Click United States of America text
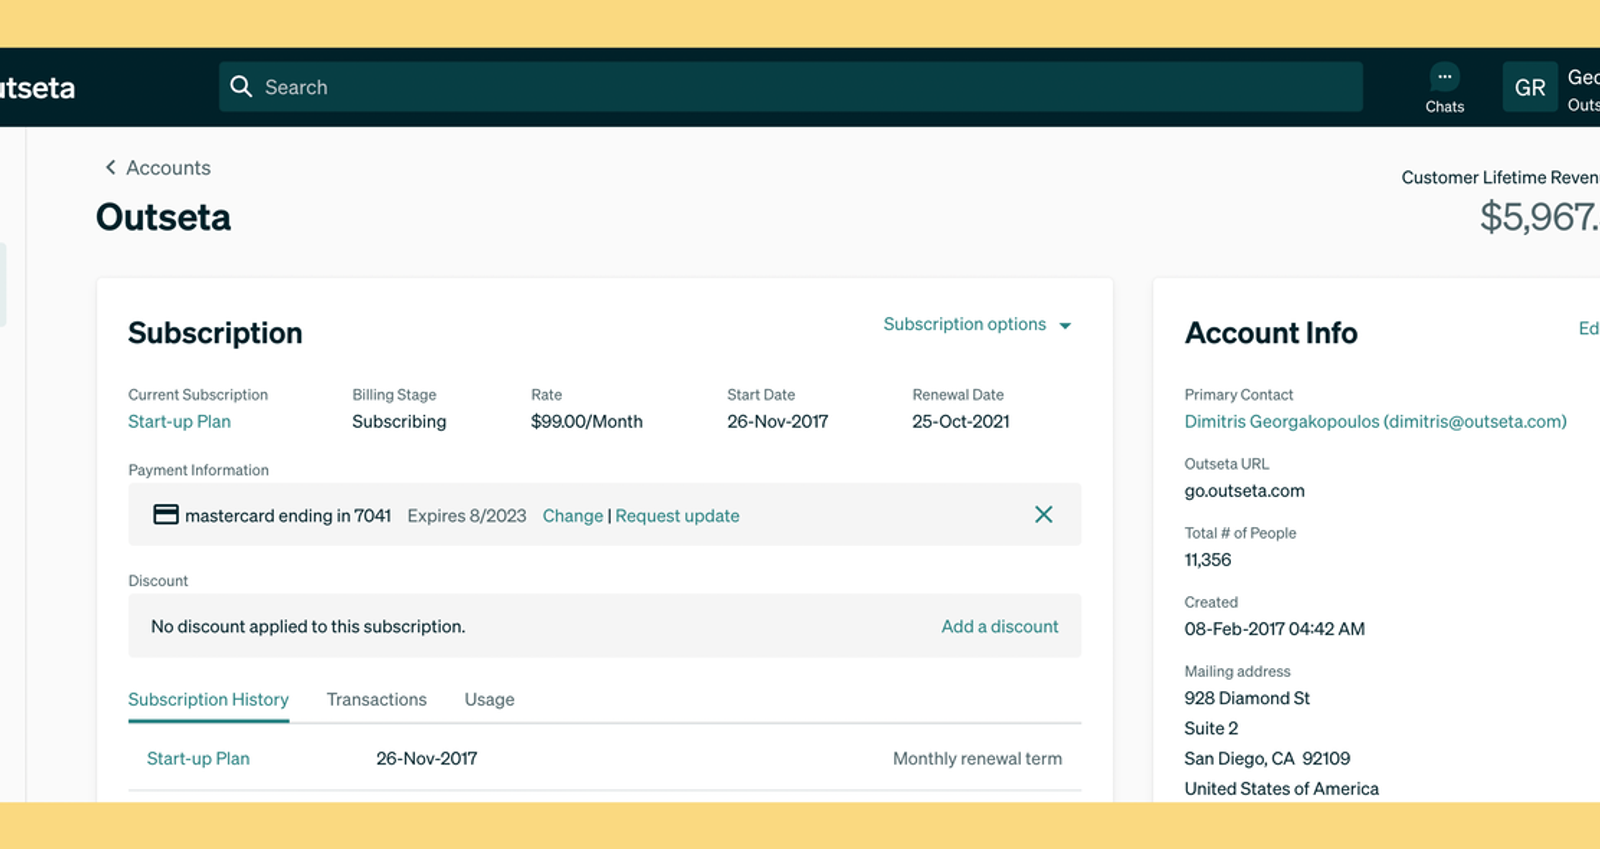 (1281, 789)
